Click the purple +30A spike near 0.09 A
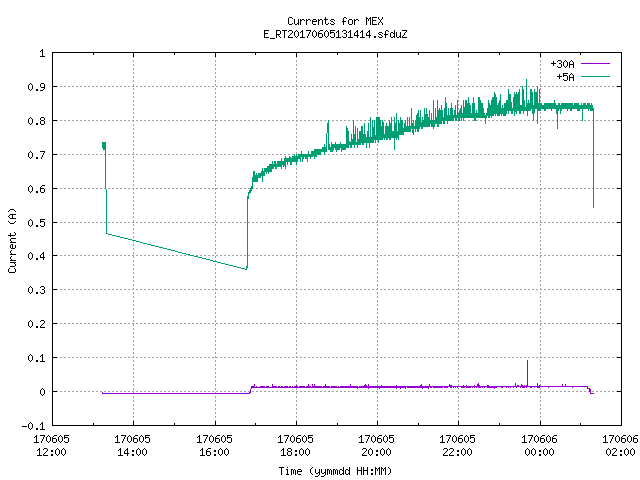The image size is (640, 480). (527, 372)
